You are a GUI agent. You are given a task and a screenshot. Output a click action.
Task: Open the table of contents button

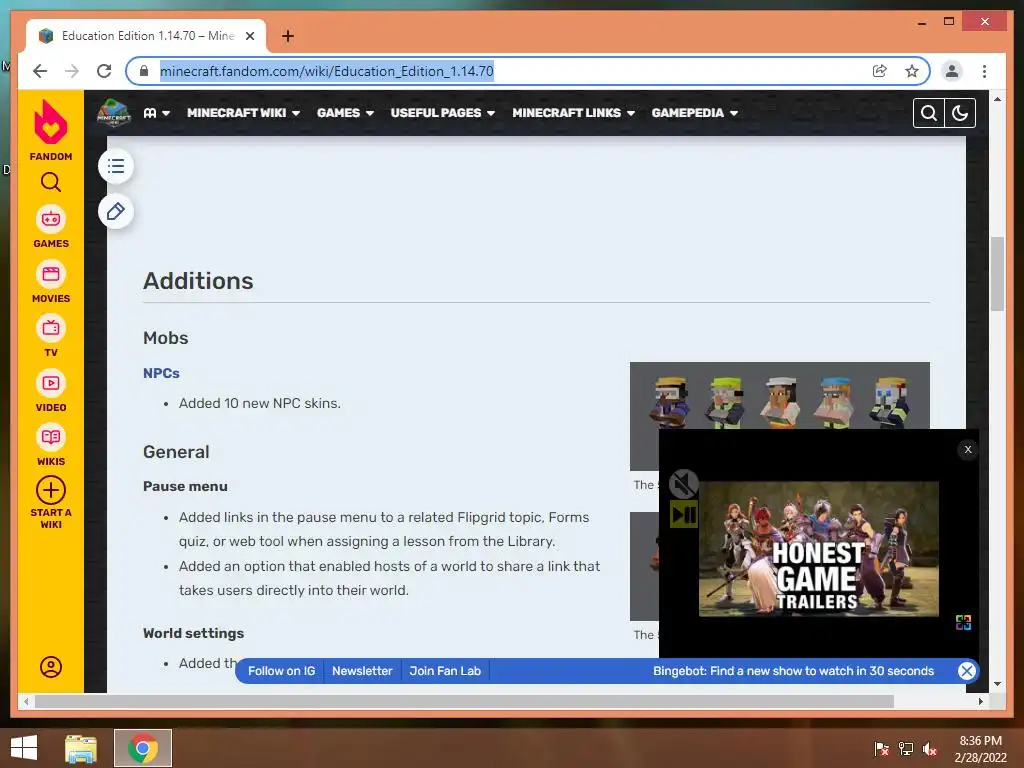pos(116,166)
